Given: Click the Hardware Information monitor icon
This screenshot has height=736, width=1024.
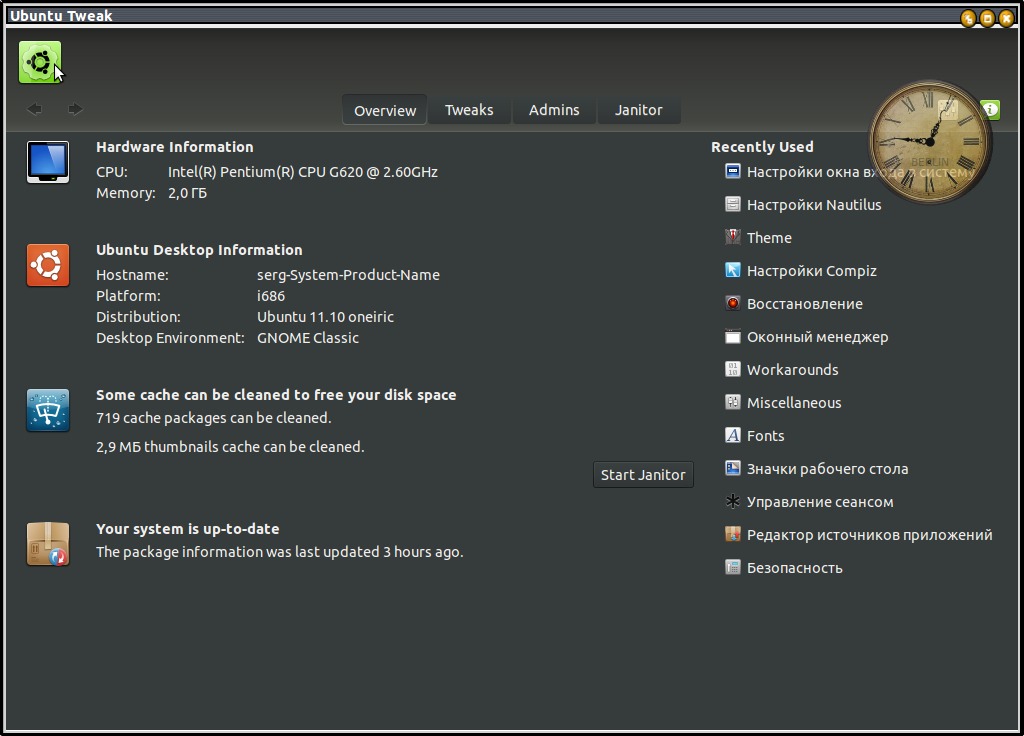Looking at the screenshot, I should (48, 162).
